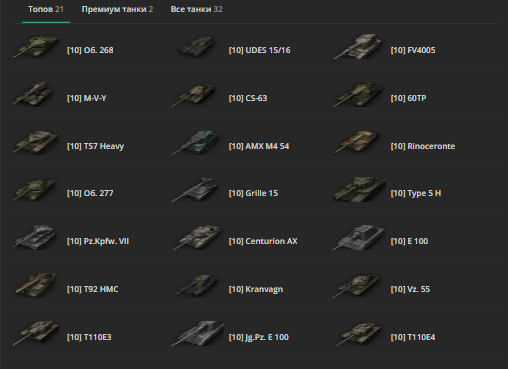Click the Grille 15 tank icon

pos(195,189)
